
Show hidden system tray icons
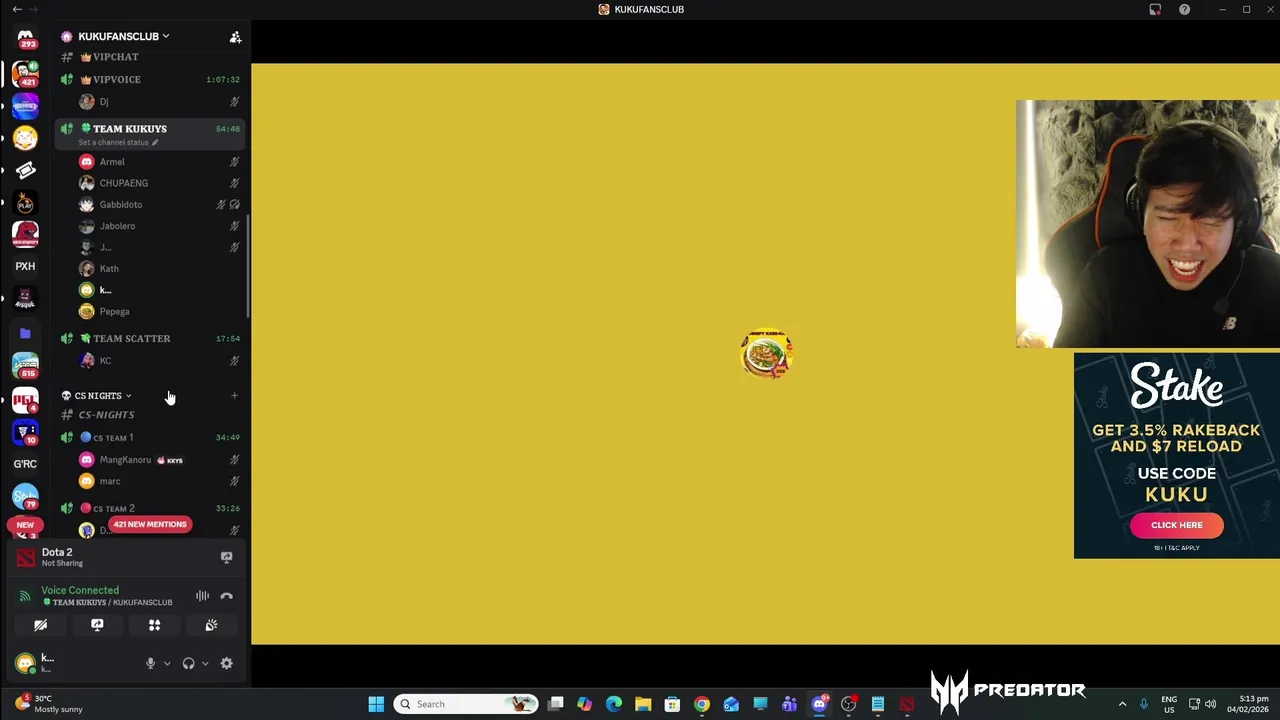pyautogui.click(x=1122, y=704)
